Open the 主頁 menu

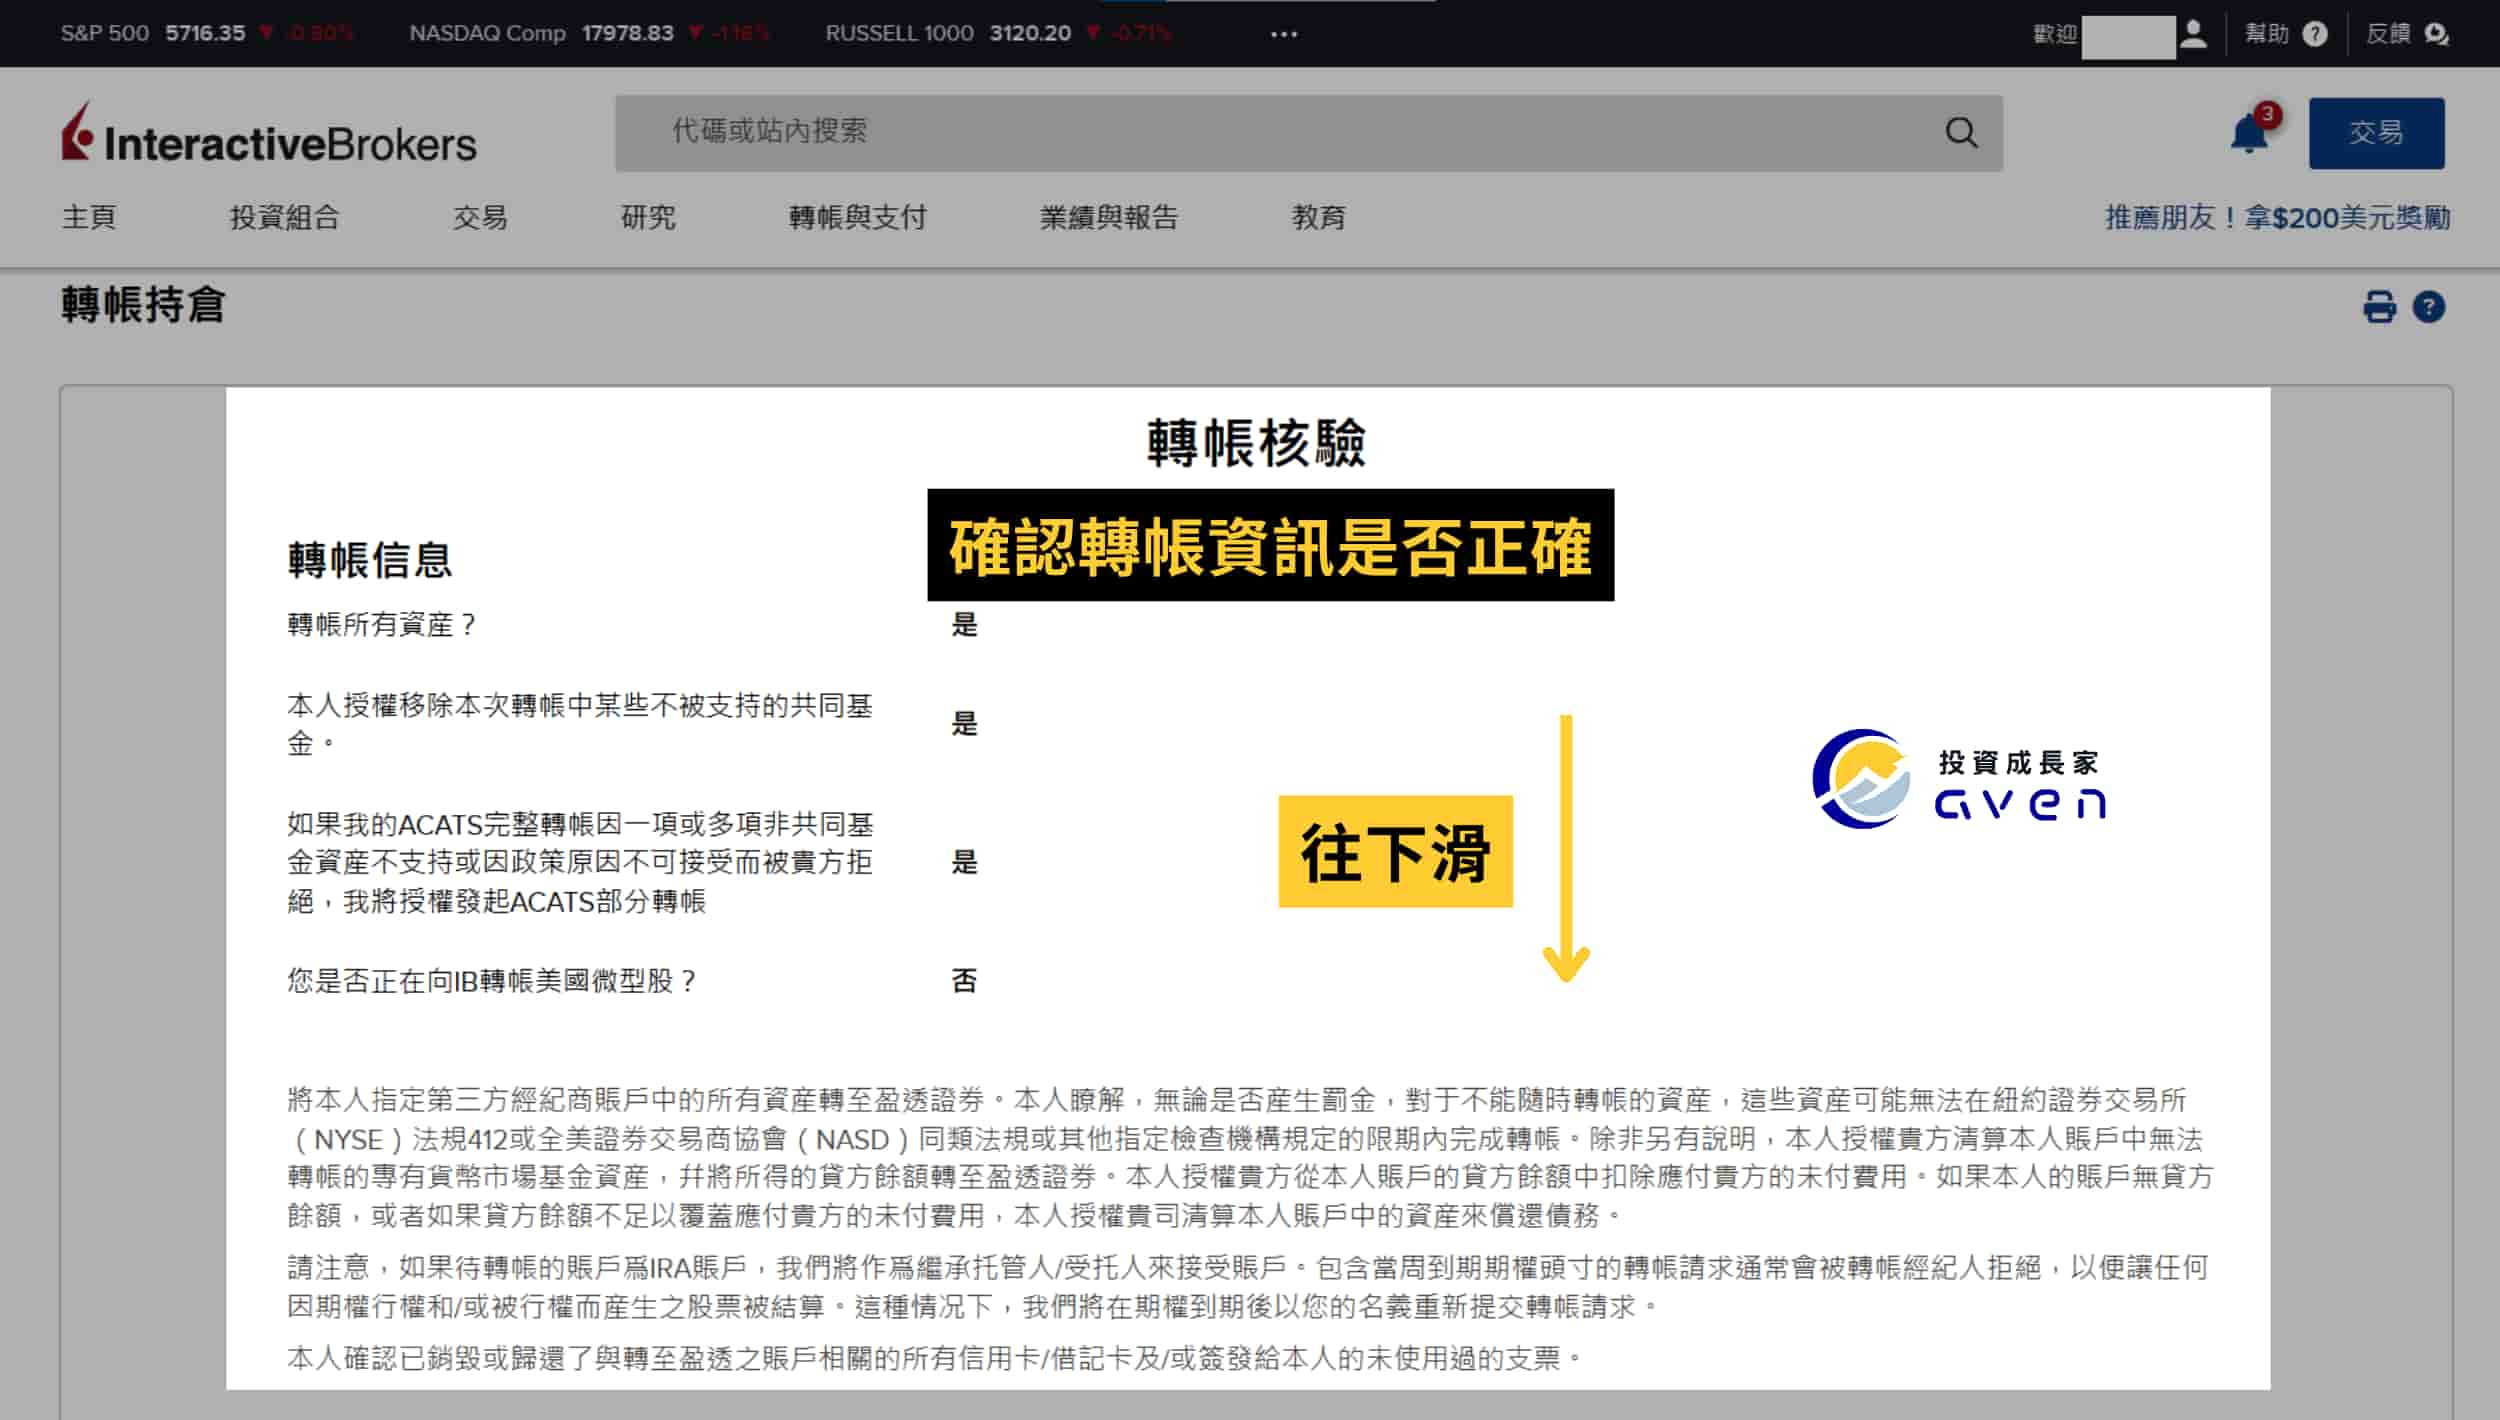89,217
